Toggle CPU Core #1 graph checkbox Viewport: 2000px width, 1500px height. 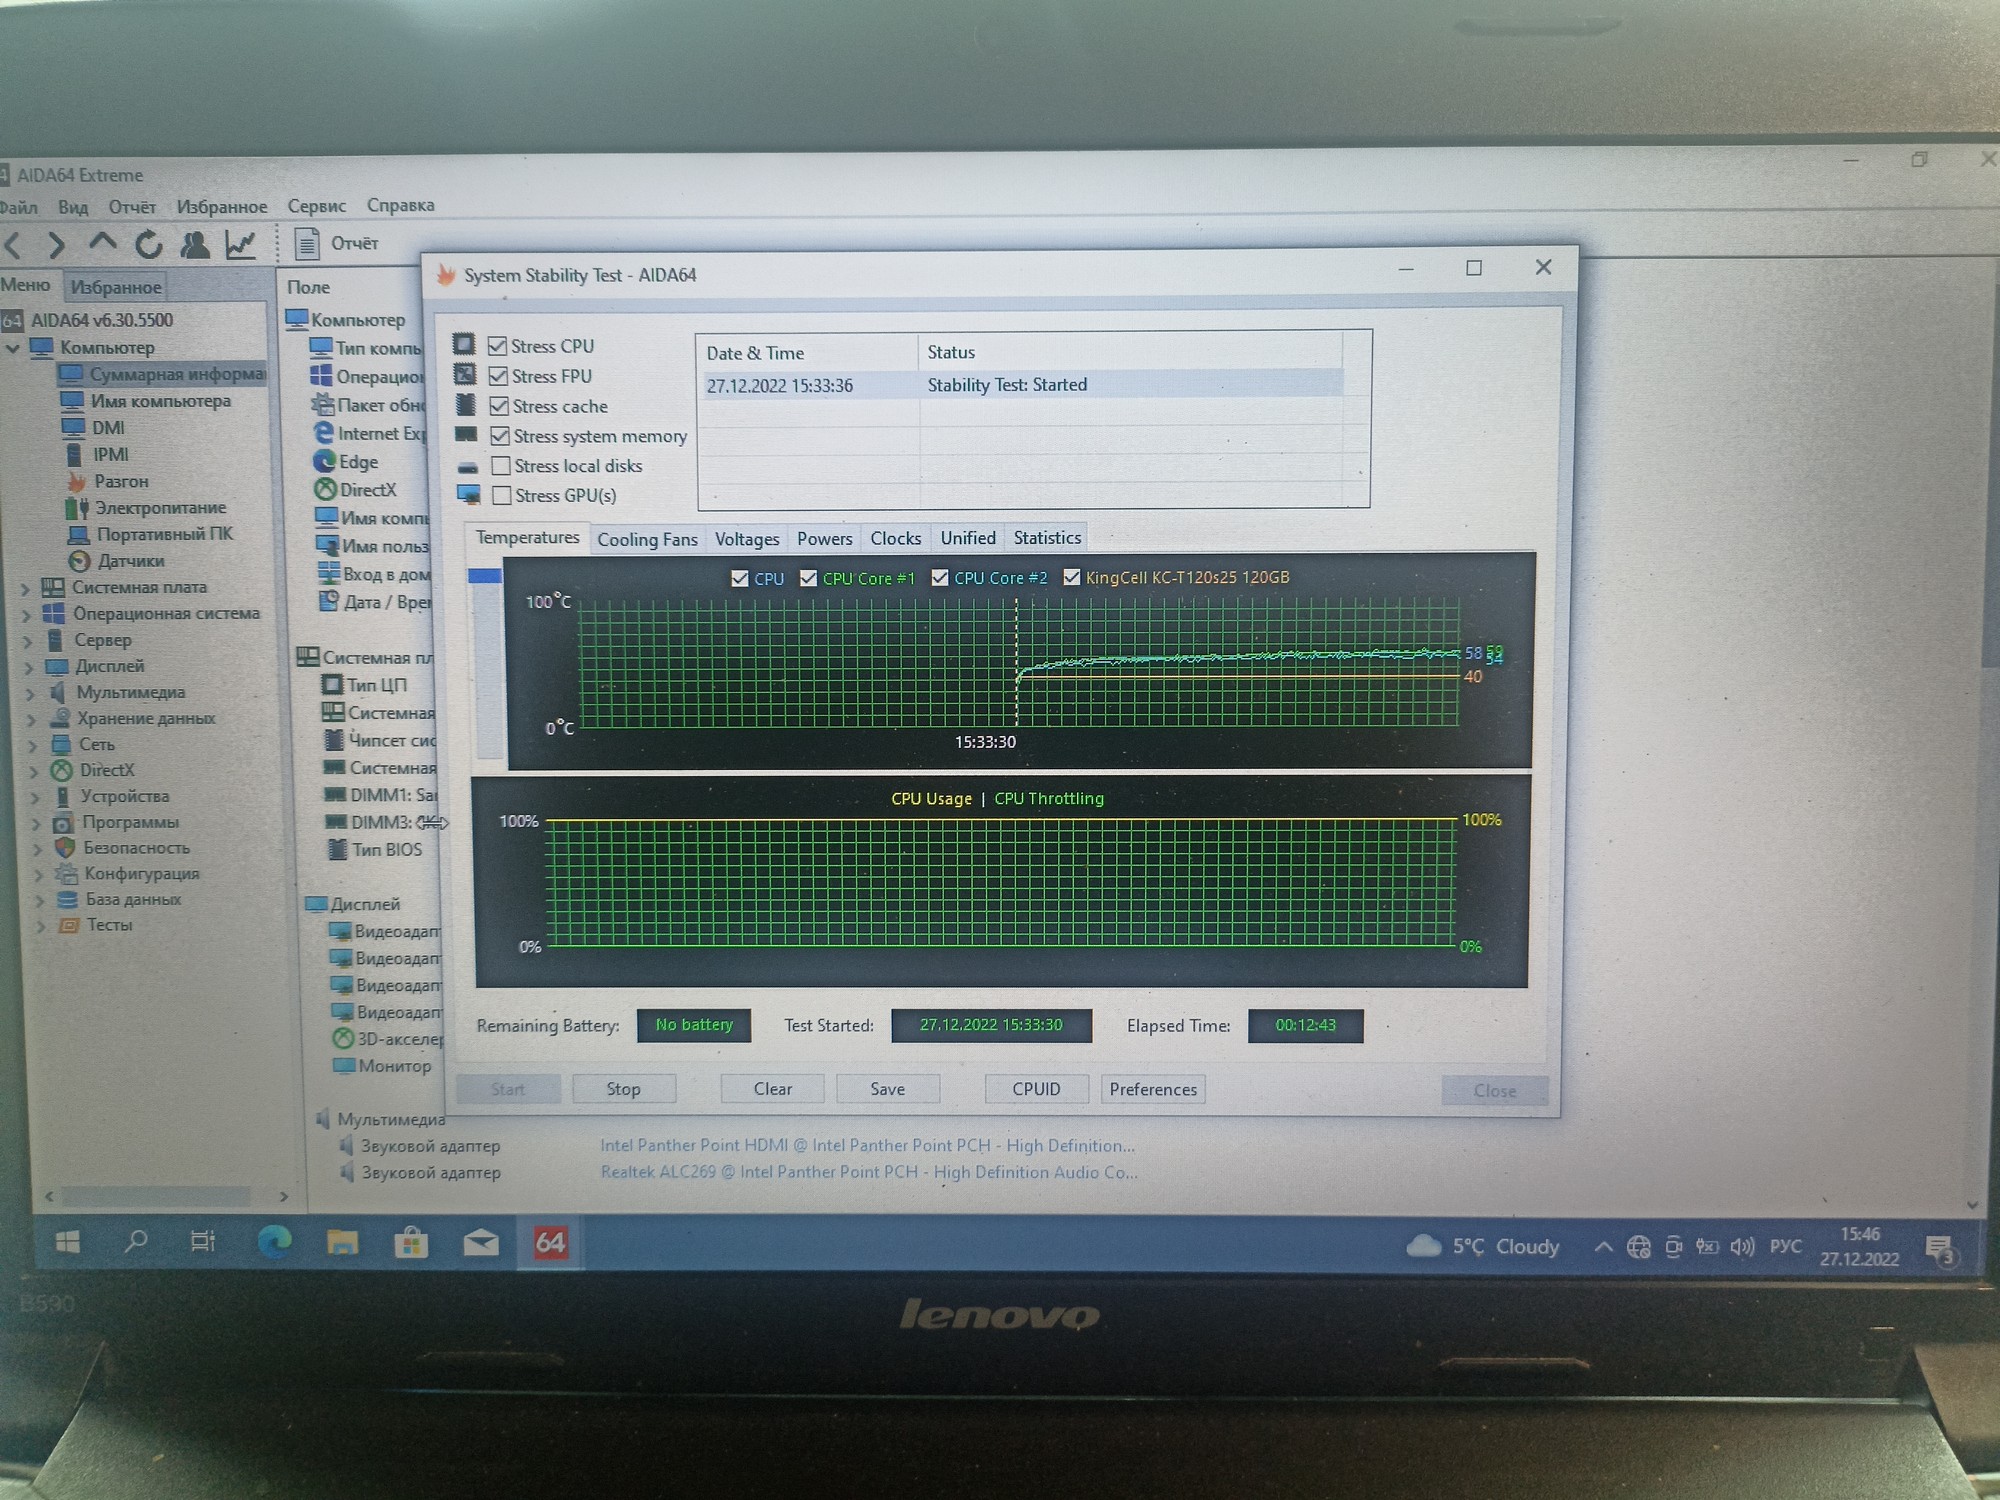point(808,578)
